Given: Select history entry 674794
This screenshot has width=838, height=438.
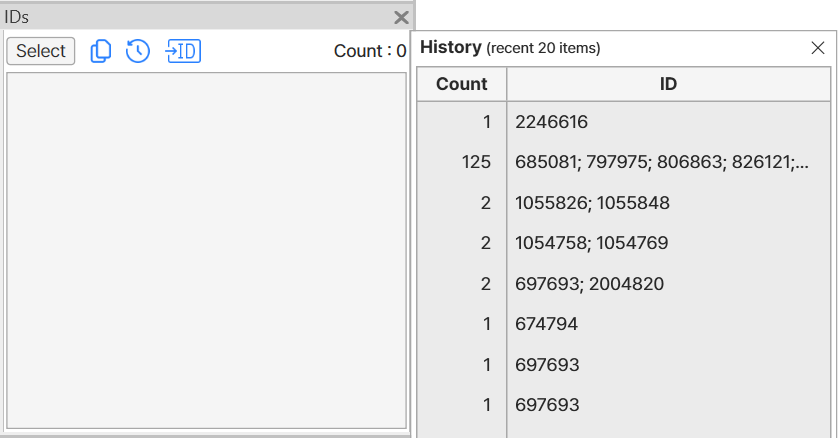Looking at the screenshot, I should [x=547, y=324].
